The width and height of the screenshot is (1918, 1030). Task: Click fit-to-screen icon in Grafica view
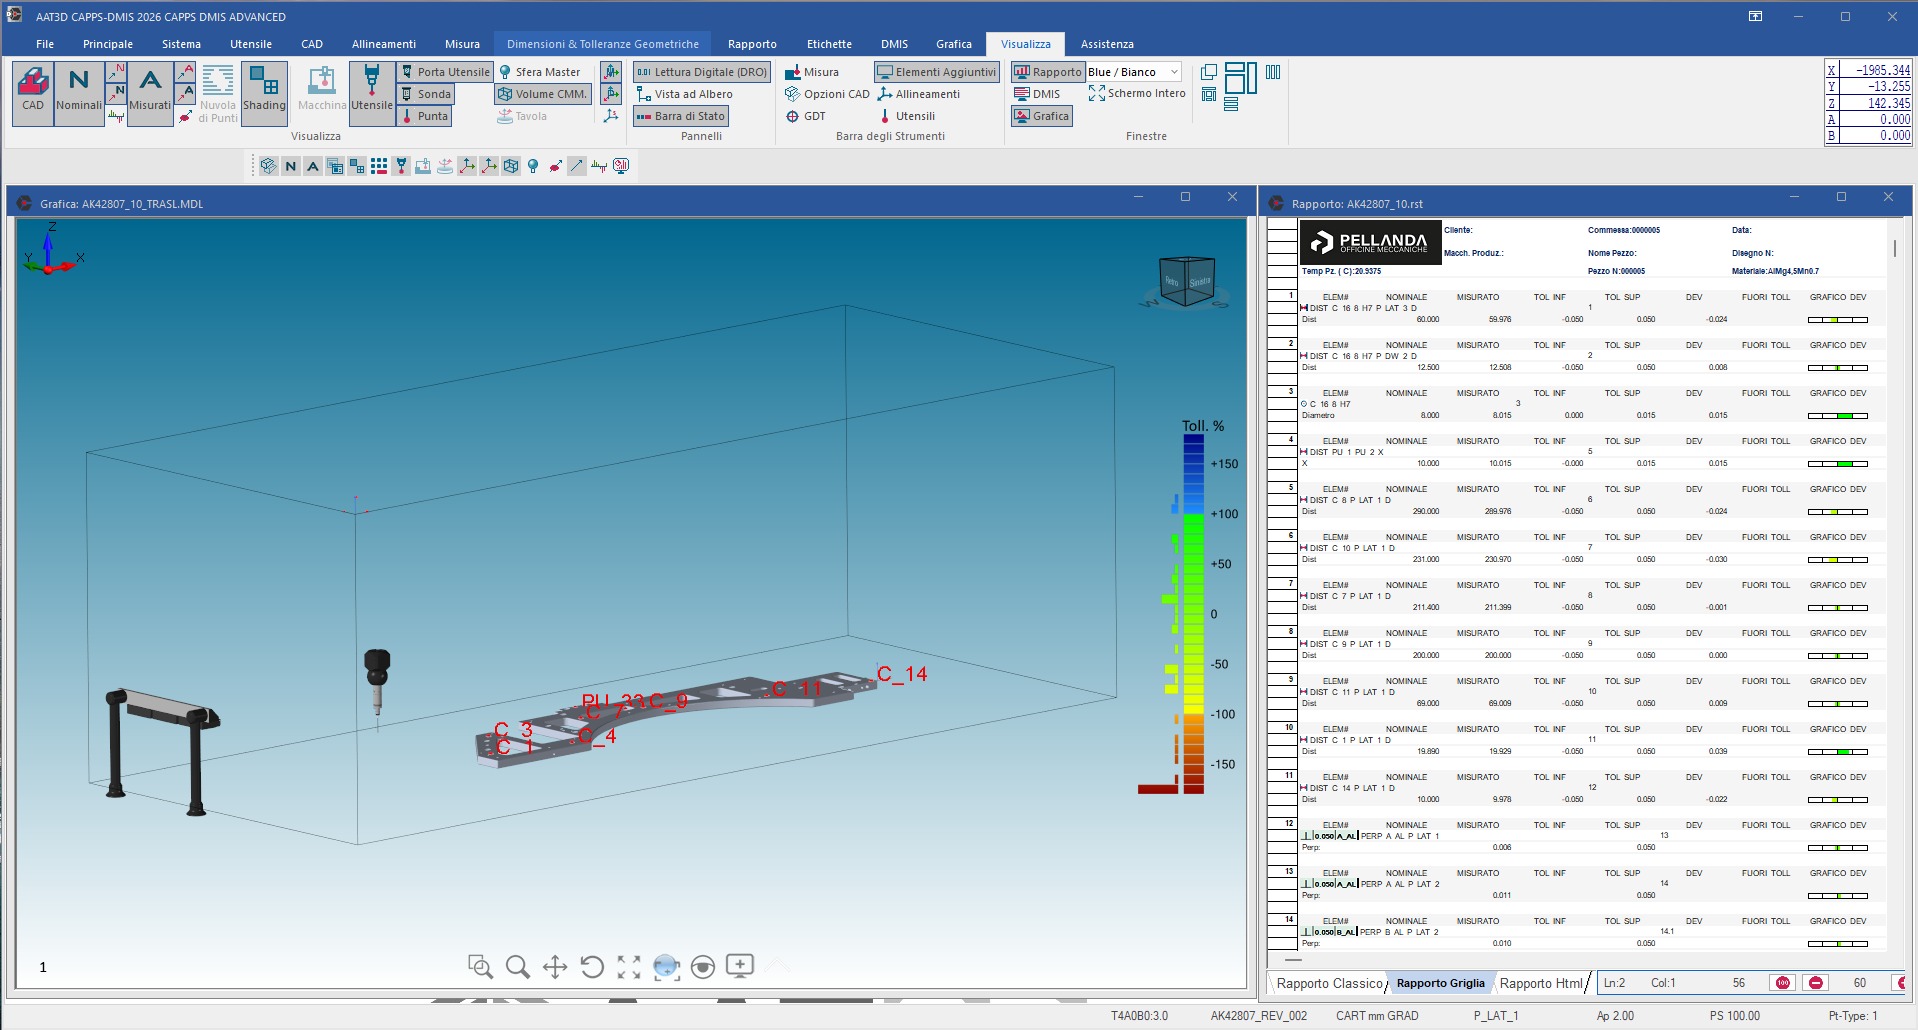(x=629, y=966)
